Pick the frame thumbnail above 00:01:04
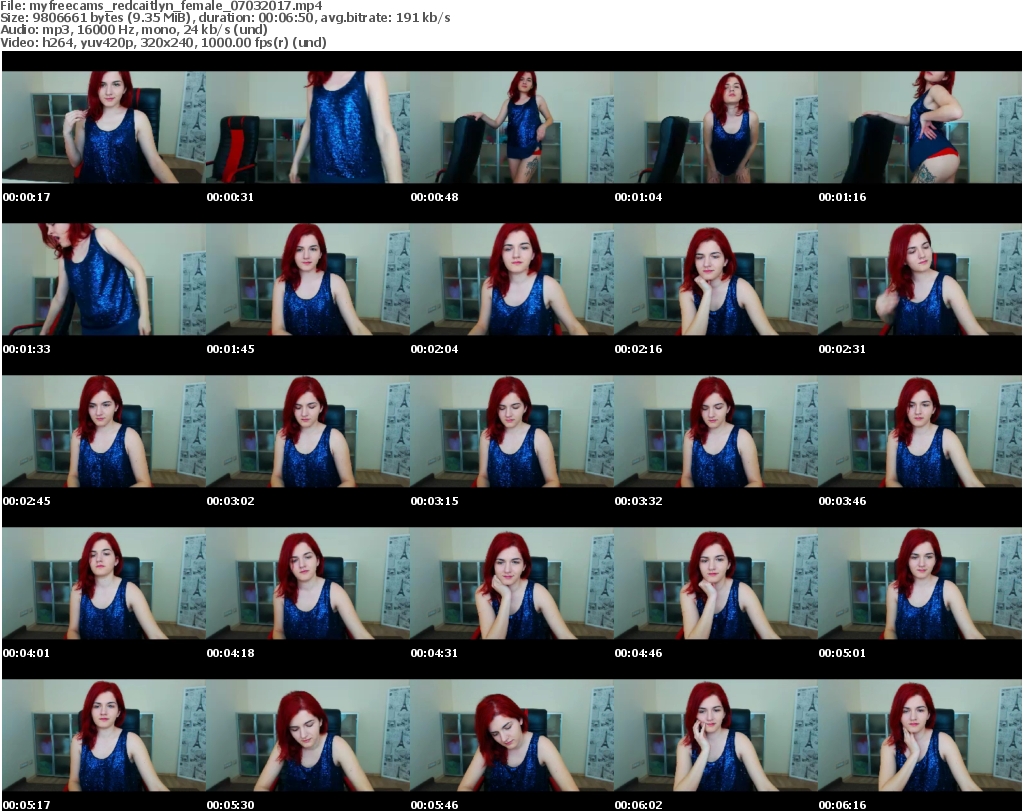Viewport: 1024px width, 811px height. click(716, 127)
